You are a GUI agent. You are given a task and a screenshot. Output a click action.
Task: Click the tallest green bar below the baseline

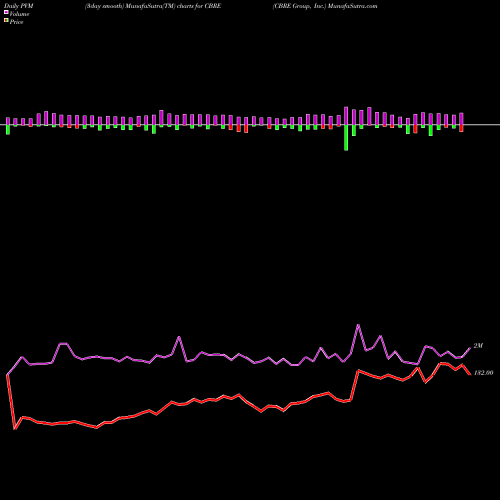[346, 138]
